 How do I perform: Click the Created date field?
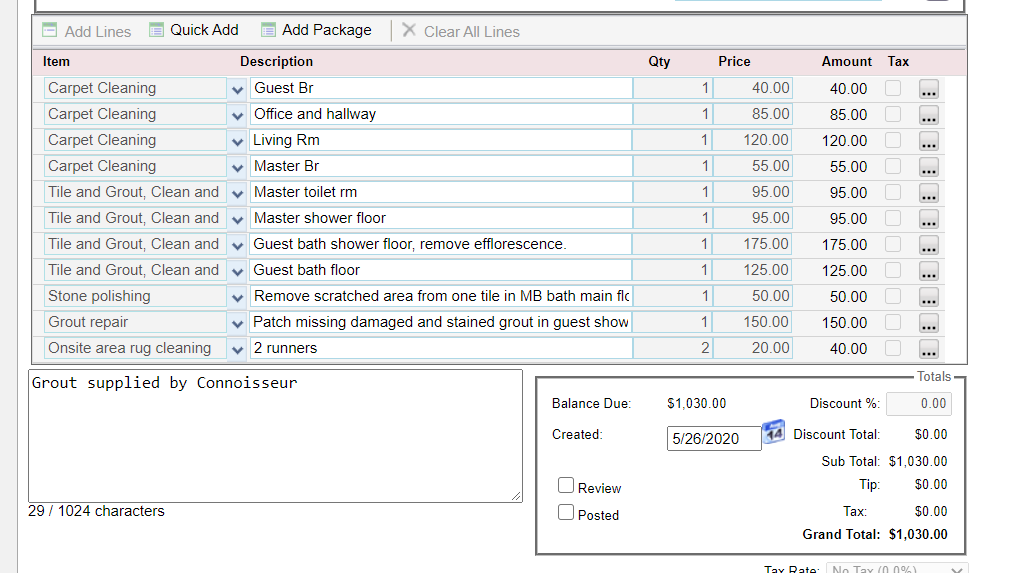[713, 439]
